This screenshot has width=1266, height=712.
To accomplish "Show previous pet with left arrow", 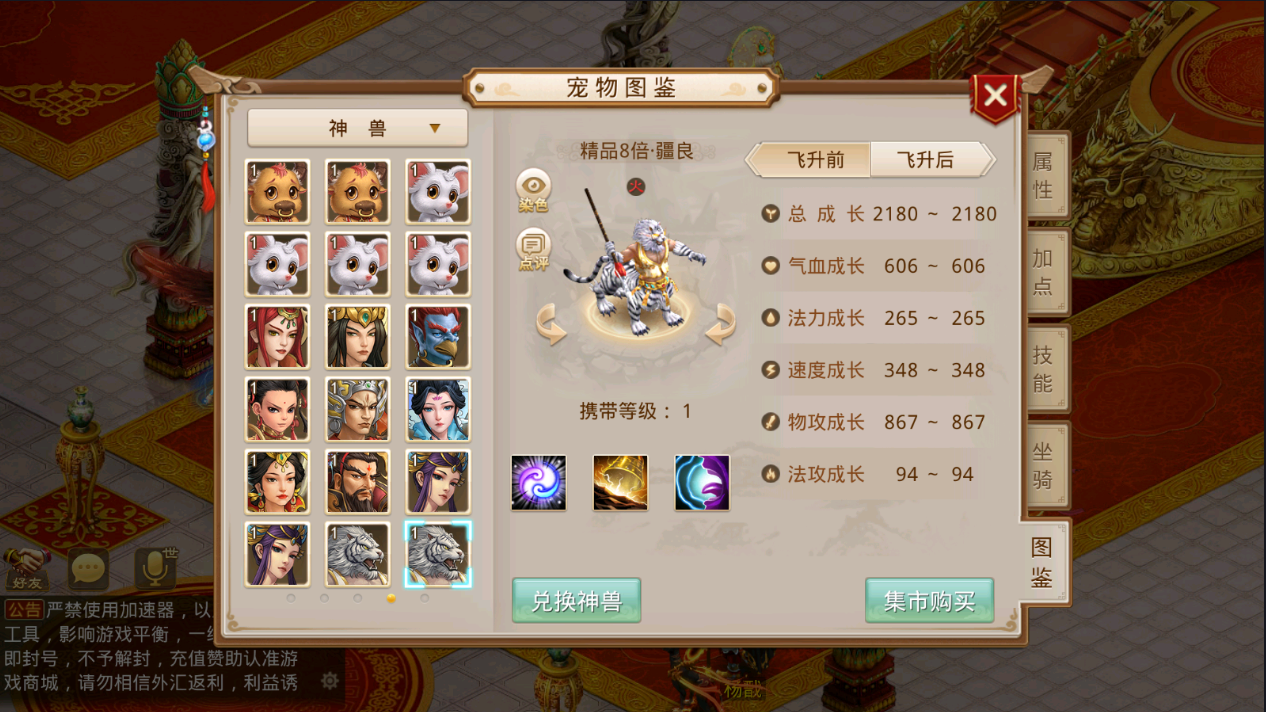I will click(x=552, y=326).
